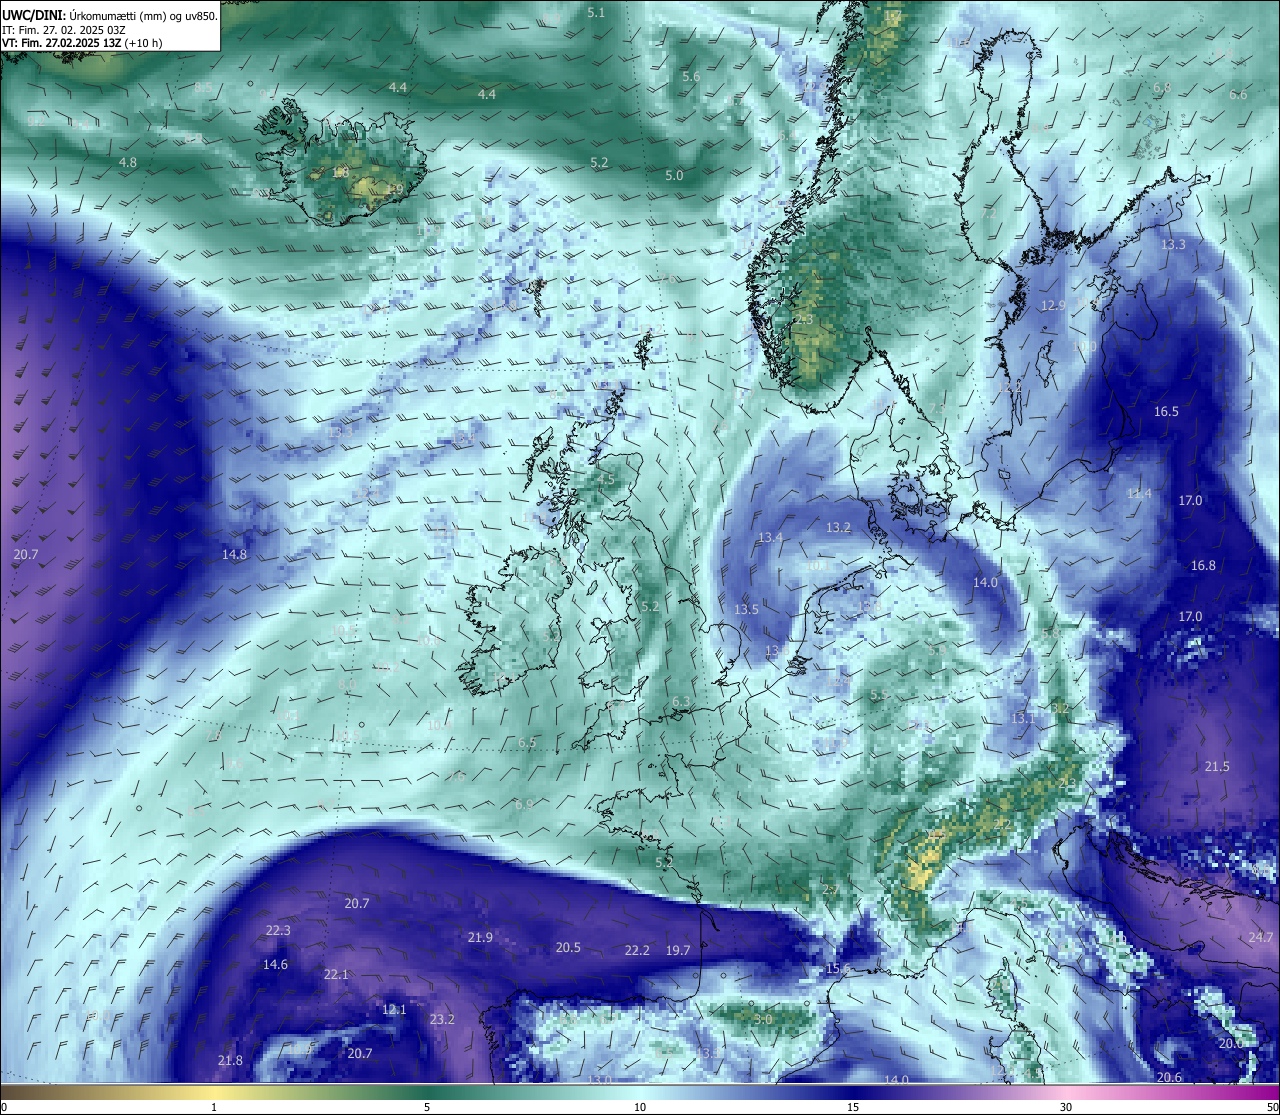
Task: Click the 12.1 value near Portugal
Action: coord(394,1010)
